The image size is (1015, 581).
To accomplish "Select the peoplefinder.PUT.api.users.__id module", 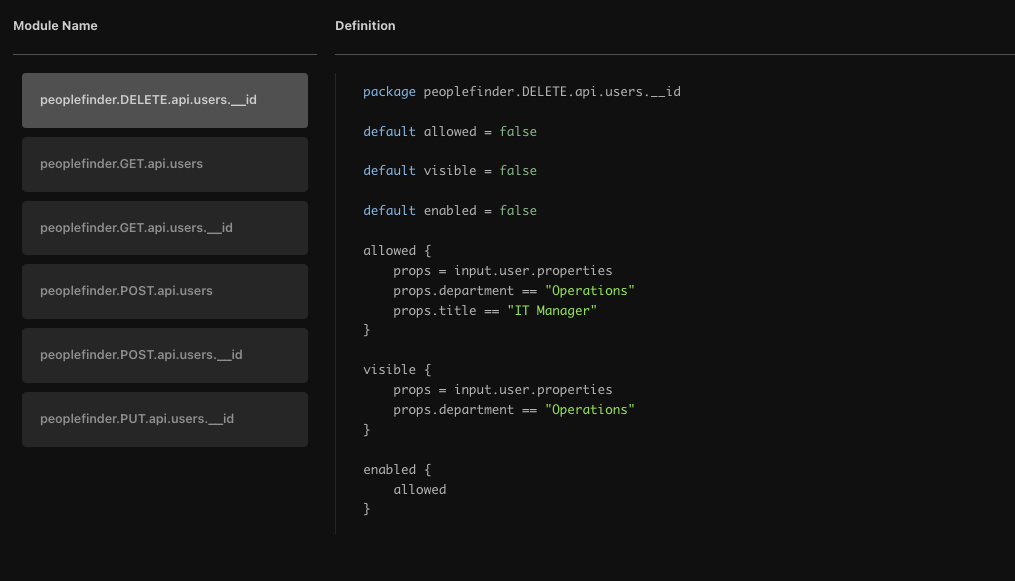I will 165,419.
